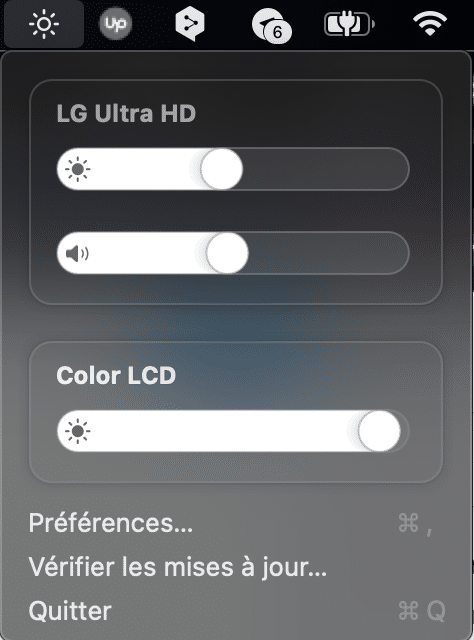Raise LG volume by clicking the unfilled track
Screen dimensions: 474x640
coord(329,253)
